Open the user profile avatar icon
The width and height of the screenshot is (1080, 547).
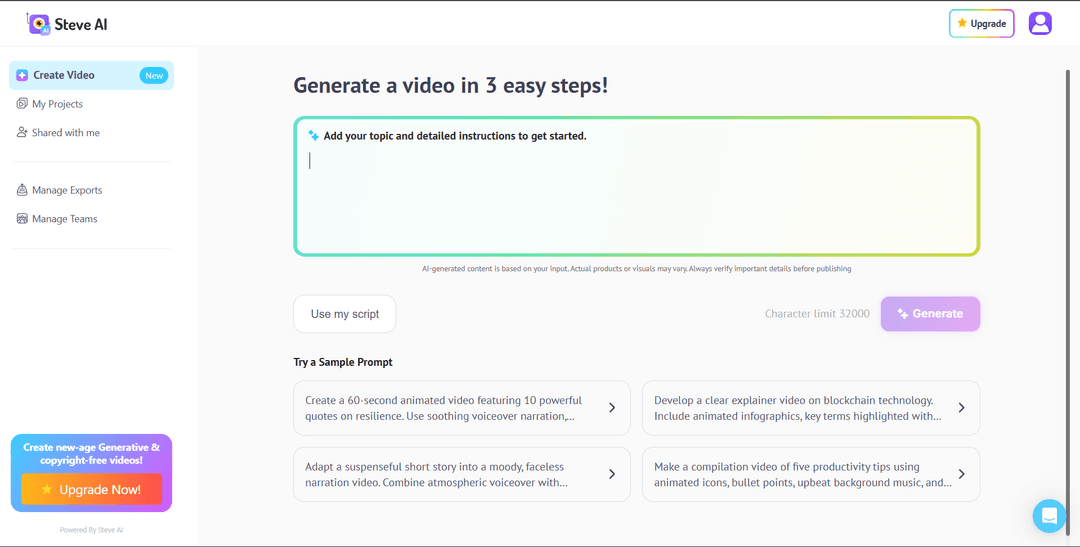tap(1040, 23)
